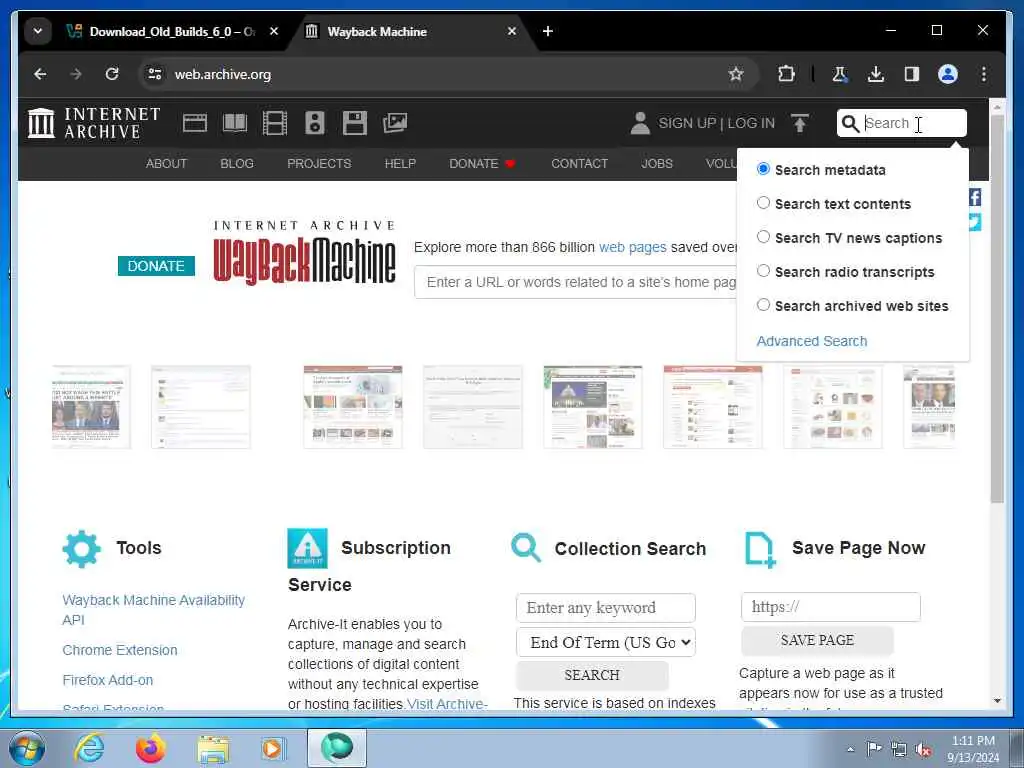Image resolution: width=1024 pixels, height=768 pixels.
Task: Click the user avatar icon beside Sign Up
Action: point(640,123)
